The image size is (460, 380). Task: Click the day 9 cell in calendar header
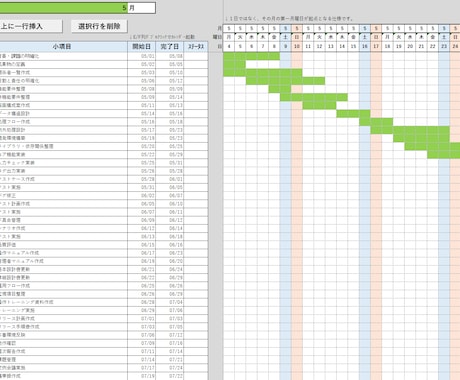[285, 46]
